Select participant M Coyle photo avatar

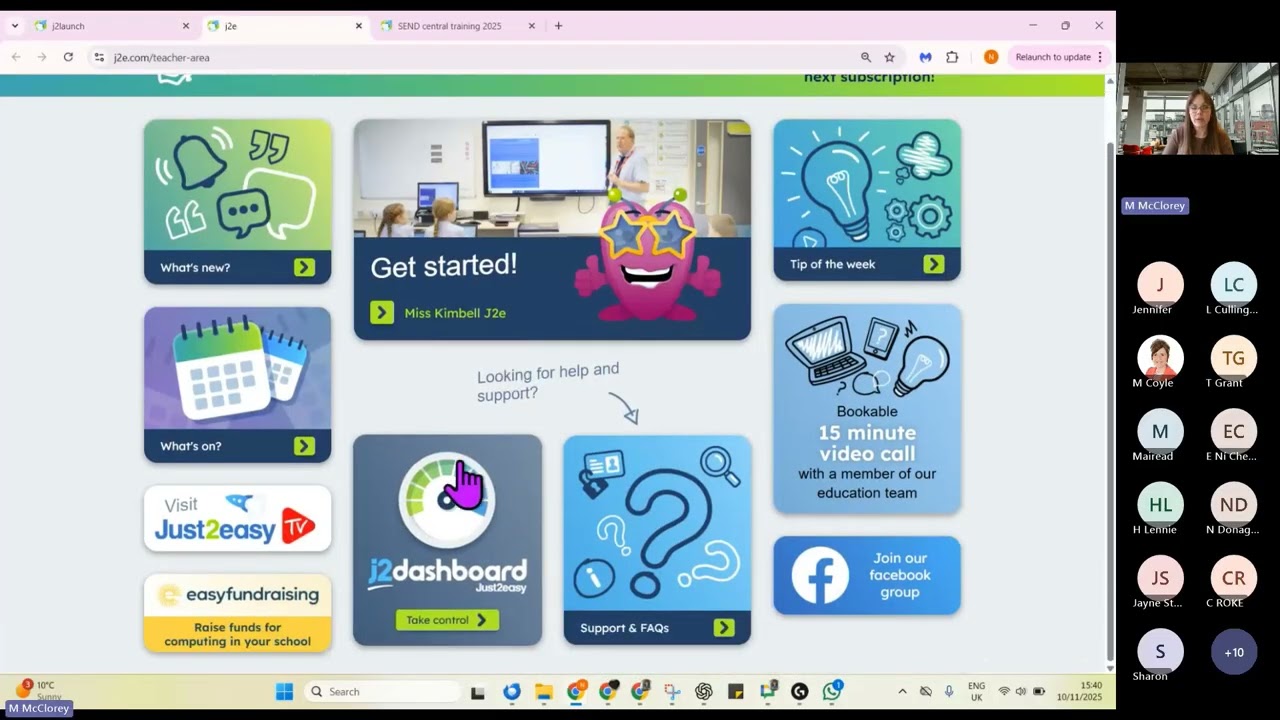(x=1160, y=357)
